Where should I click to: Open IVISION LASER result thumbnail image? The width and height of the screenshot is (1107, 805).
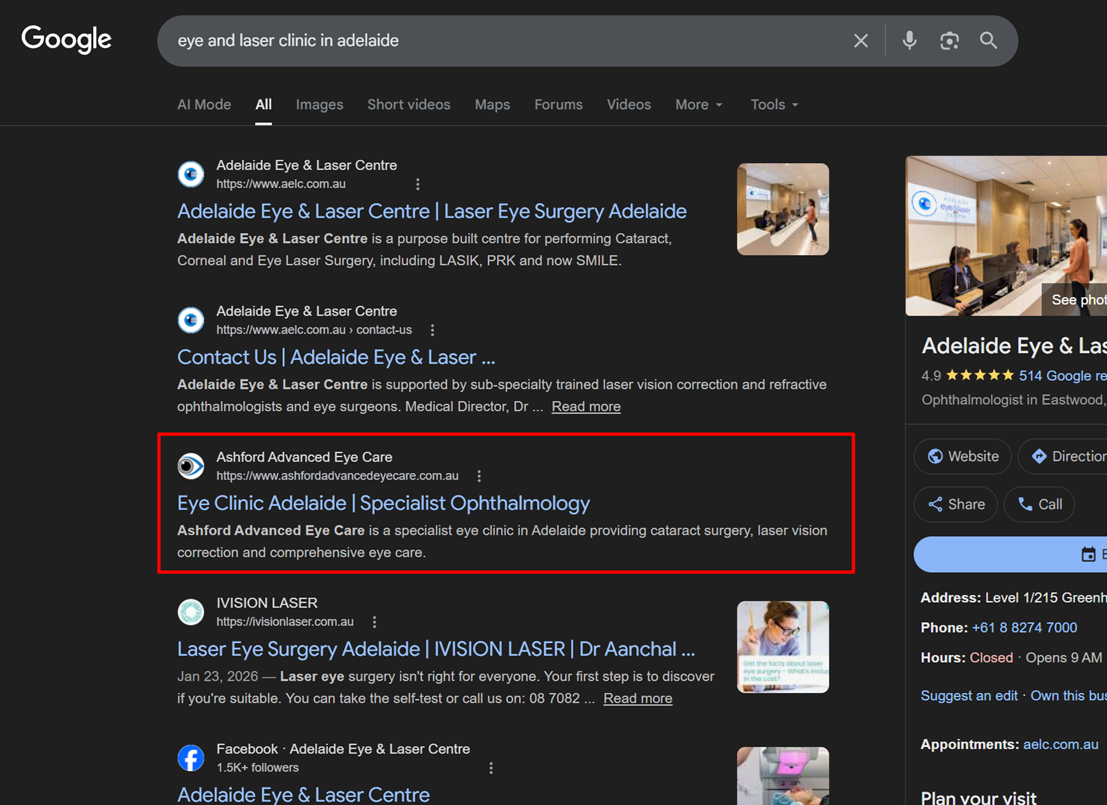[x=782, y=647]
